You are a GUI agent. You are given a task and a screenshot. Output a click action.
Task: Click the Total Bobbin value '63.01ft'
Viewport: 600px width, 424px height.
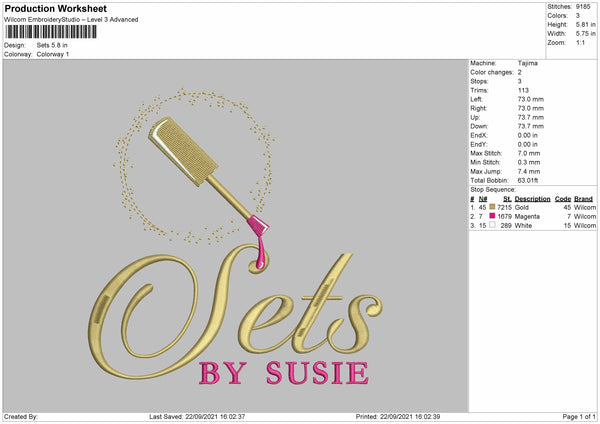(528, 181)
